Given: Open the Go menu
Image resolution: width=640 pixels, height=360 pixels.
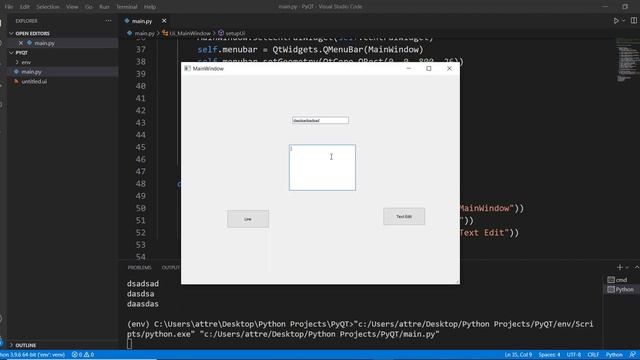Looking at the screenshot, I should [89, 7].
